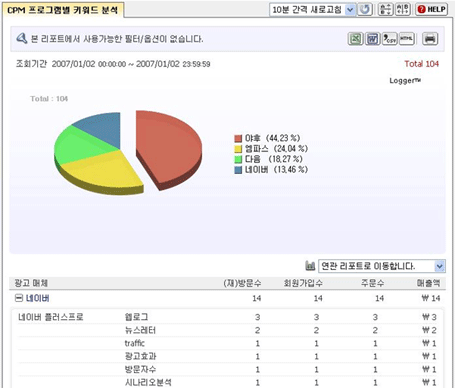Collapse the 네이버 row
Image resolution: width=455 pixels, height=391 pixels.
click(19, 298)
